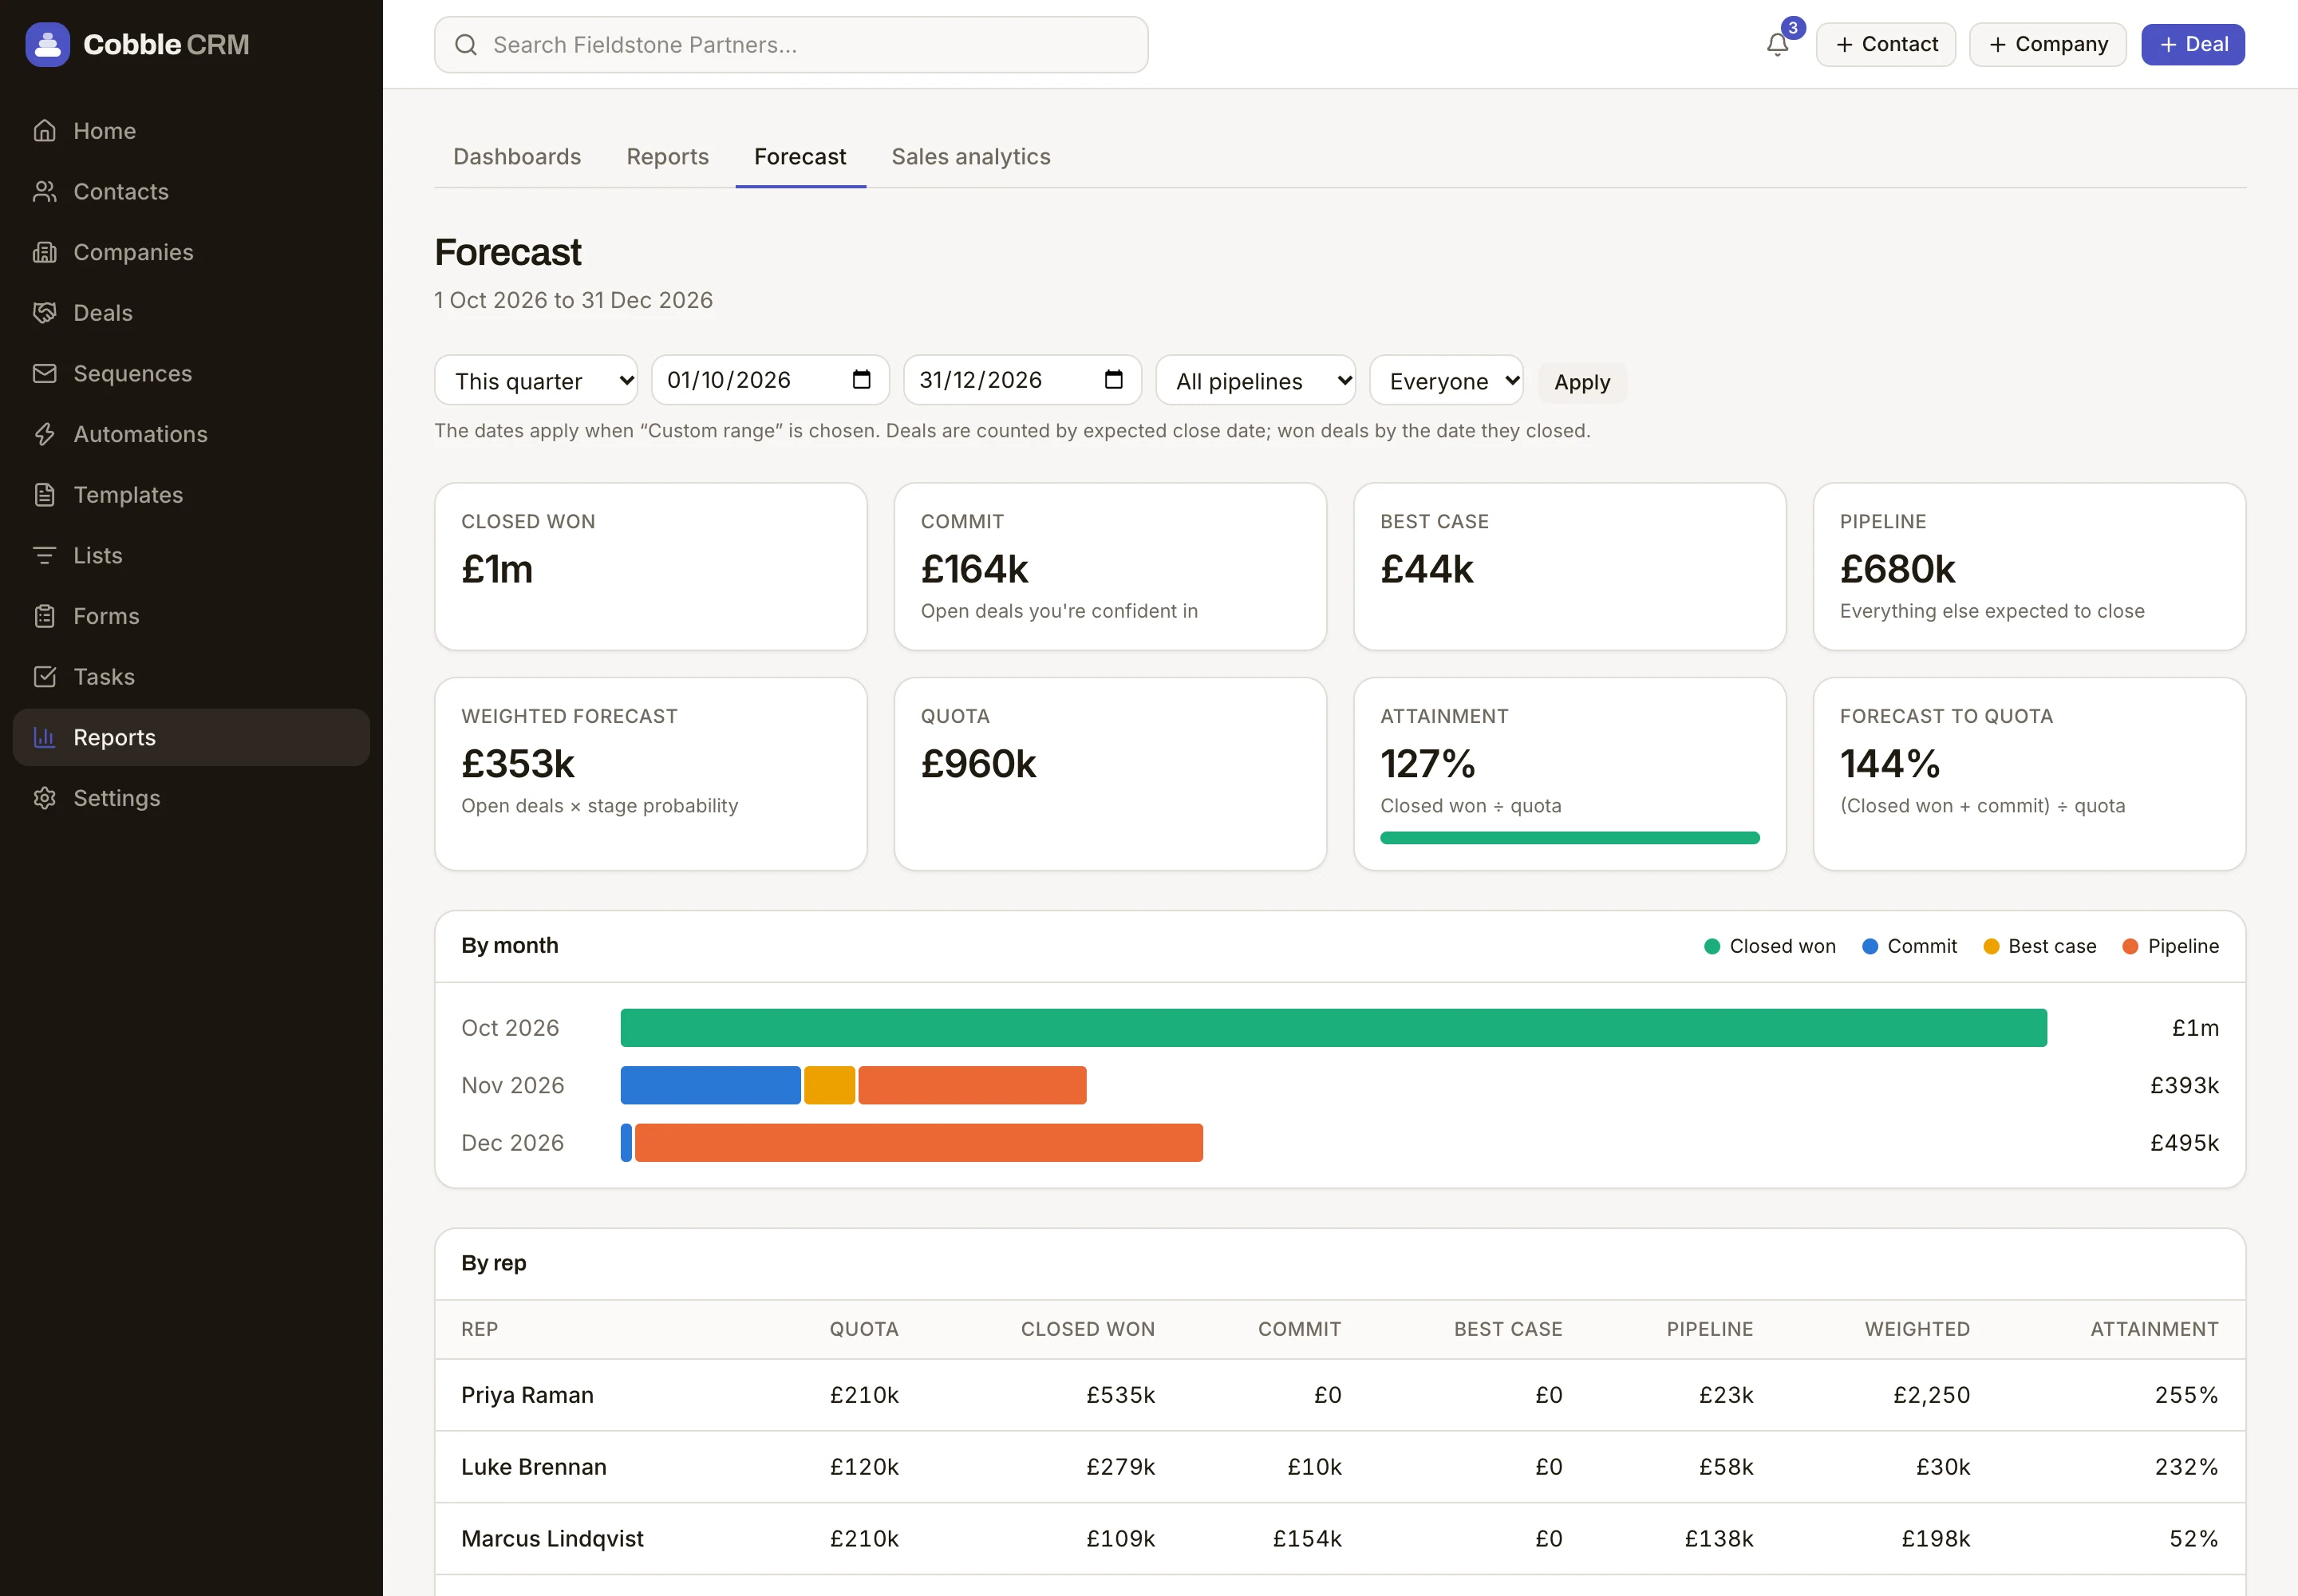Switch to the Reports tab
2298x1596 pixels.
click(668, 157)
